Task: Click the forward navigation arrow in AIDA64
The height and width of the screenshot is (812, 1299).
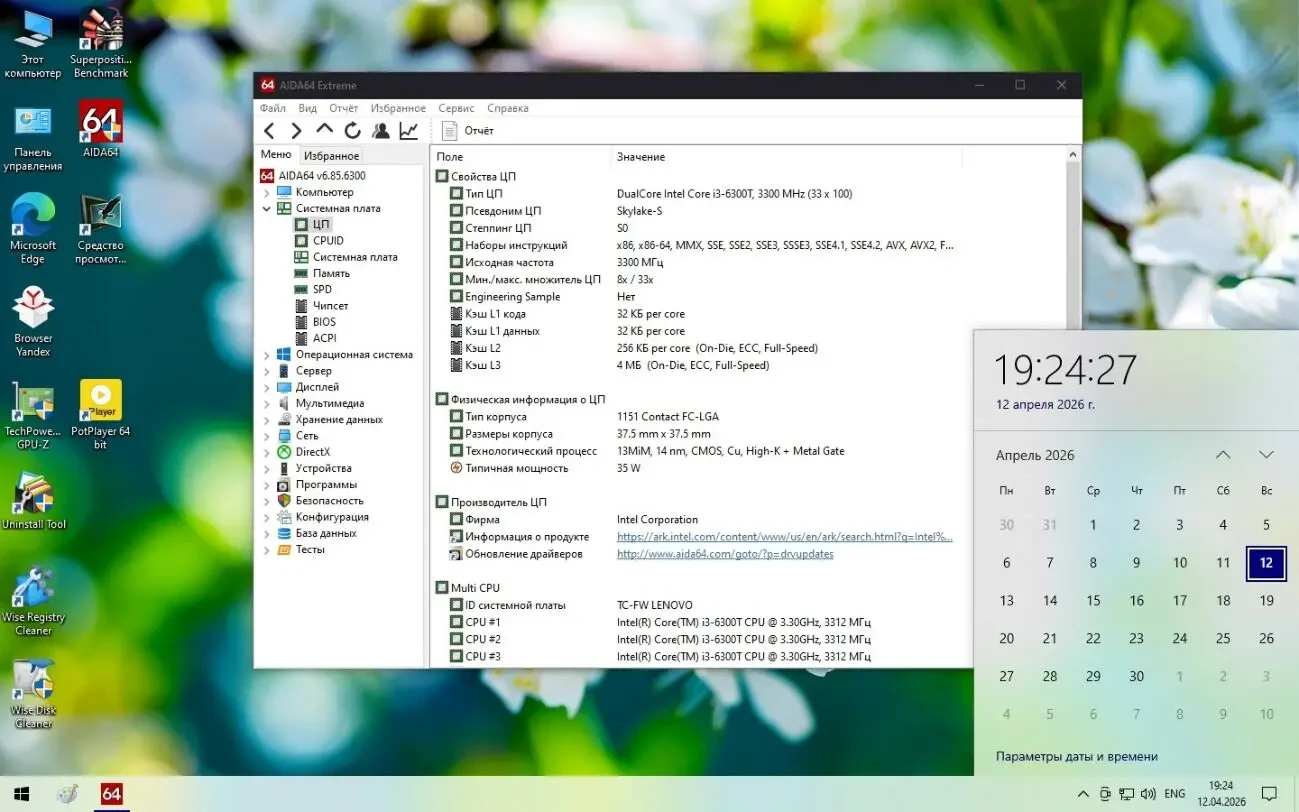Action: (296, 130)
